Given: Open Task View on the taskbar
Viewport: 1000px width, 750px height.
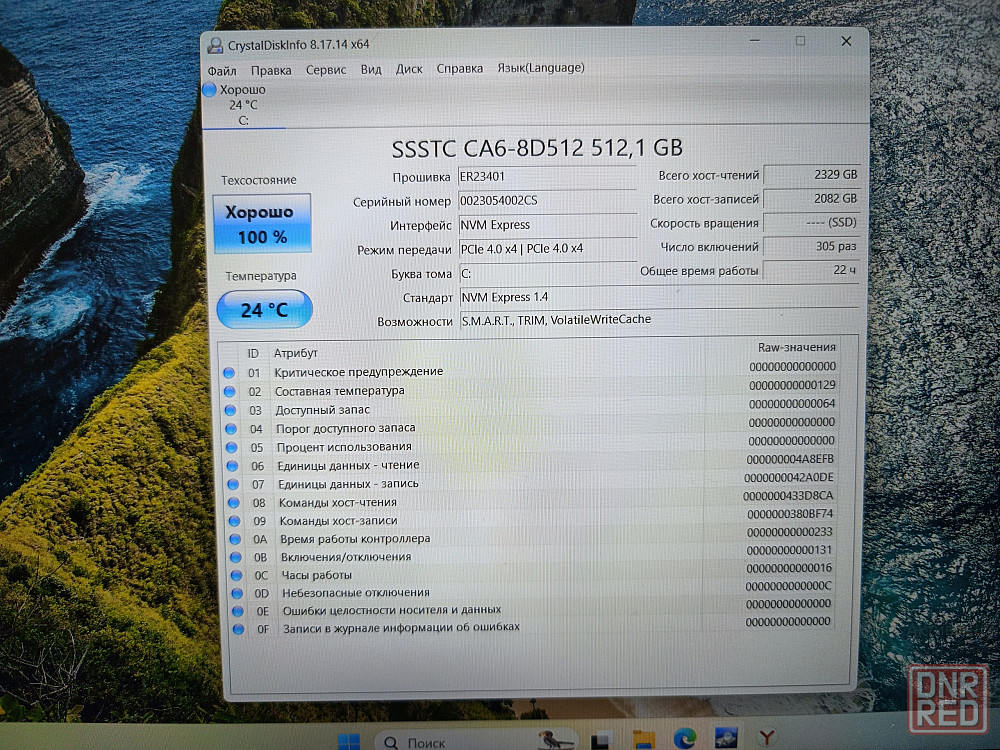Looking at the screenshot, I should 599,740.
